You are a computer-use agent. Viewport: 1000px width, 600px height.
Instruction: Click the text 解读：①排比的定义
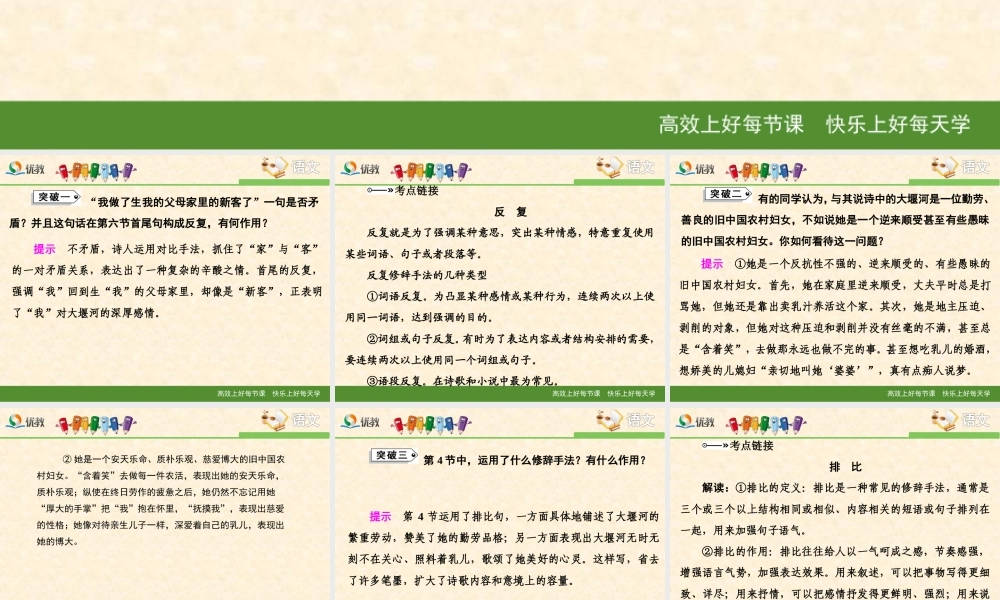pos(754,488)
